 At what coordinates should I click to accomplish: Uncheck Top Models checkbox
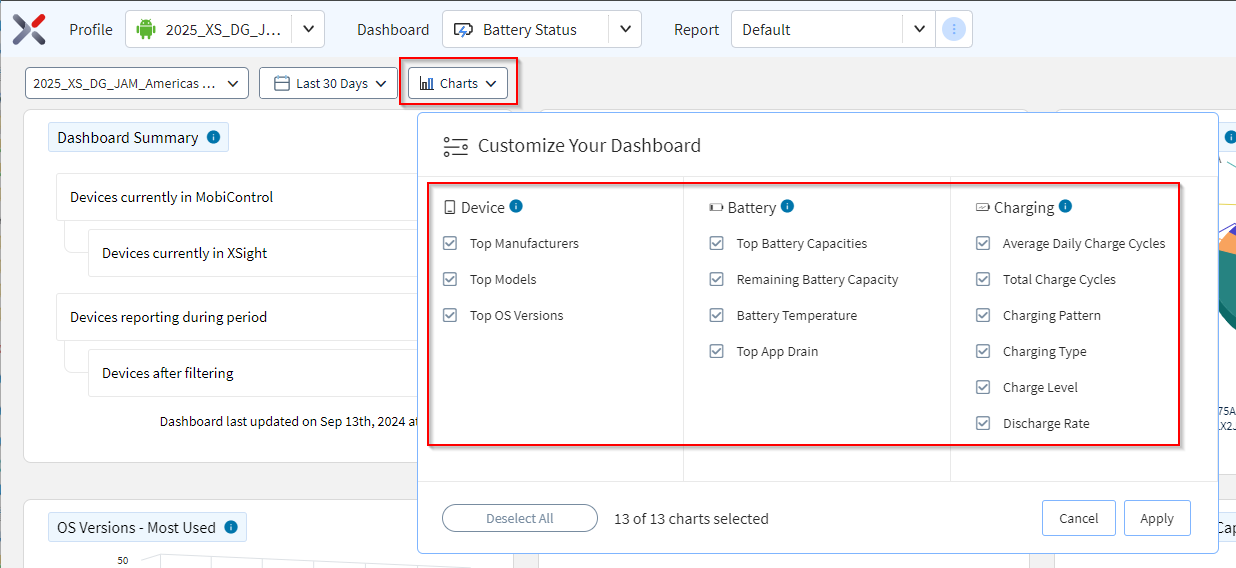(450, 279)
